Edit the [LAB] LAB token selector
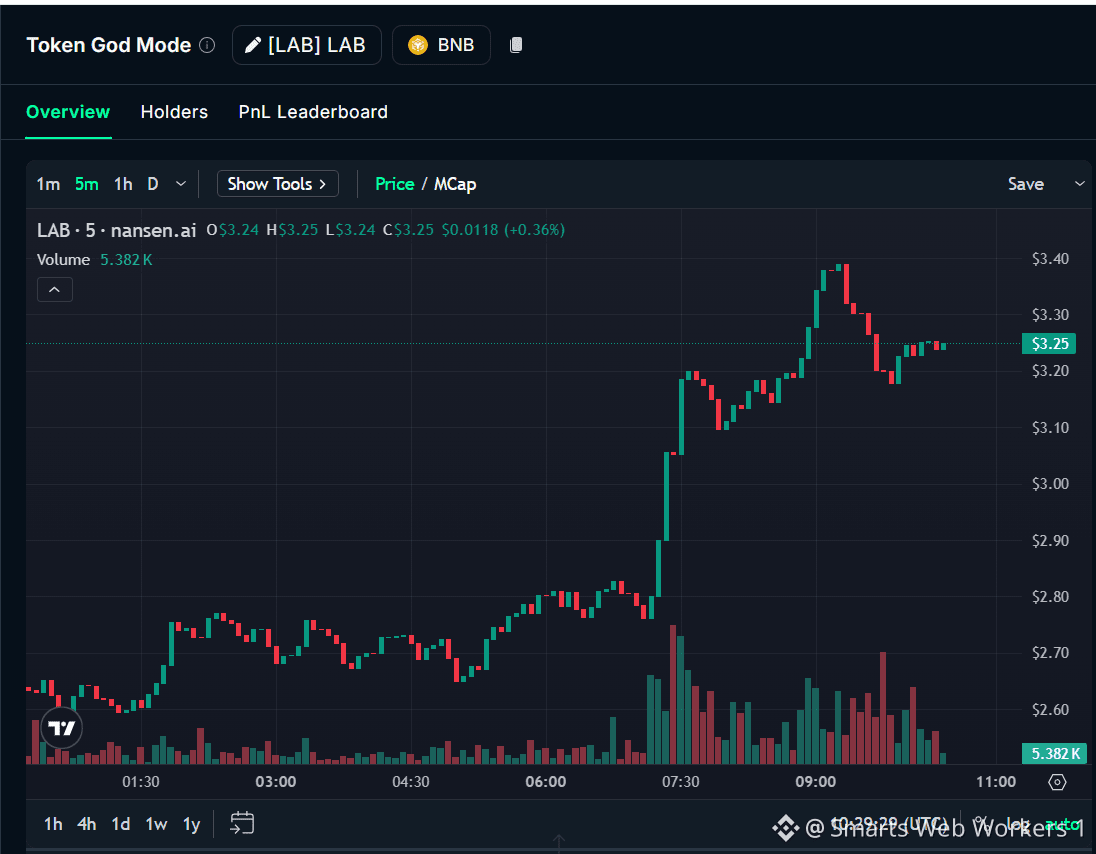This screenshot has width=1096, height=854. (x=307, y=45)
